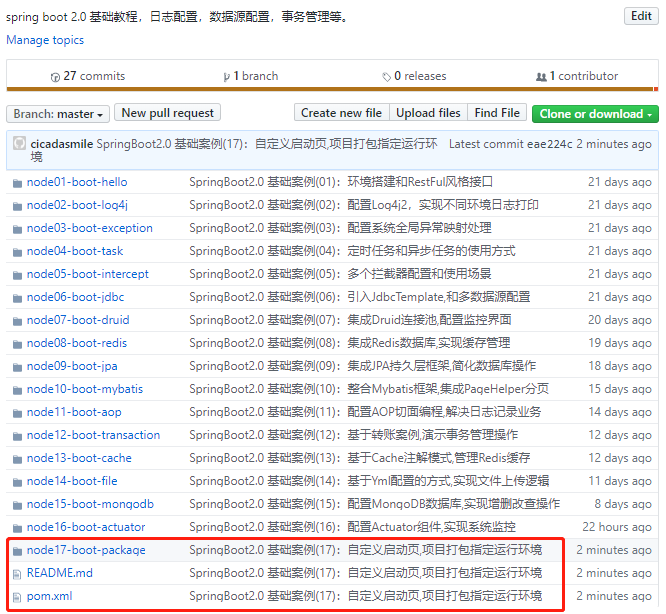Viewport: 666px width, 614px height.
Task: Click Find File button
Action: [x=497, y=113]
